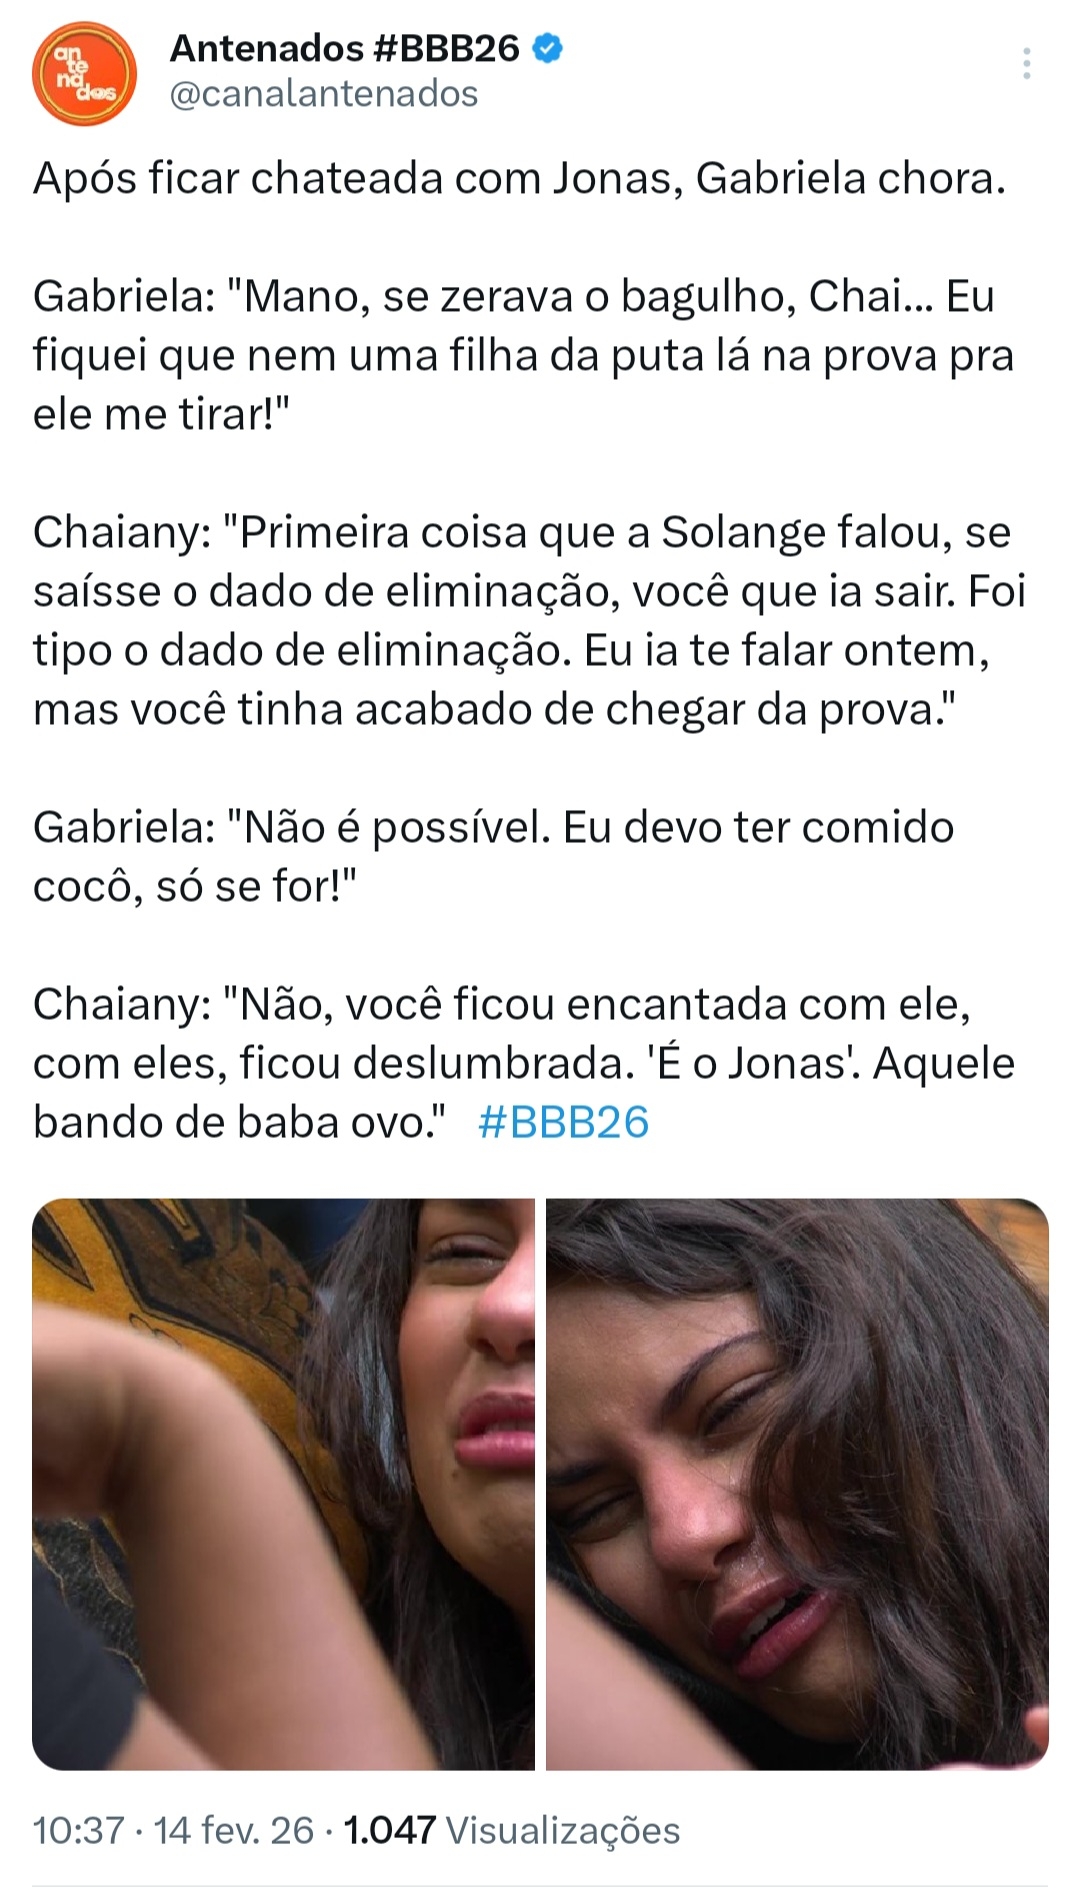Image resolution: width=1080 pixels, height=1892 pixels.
Task: Tap the bold 1.047 view count
Action: click(389, 1830)
